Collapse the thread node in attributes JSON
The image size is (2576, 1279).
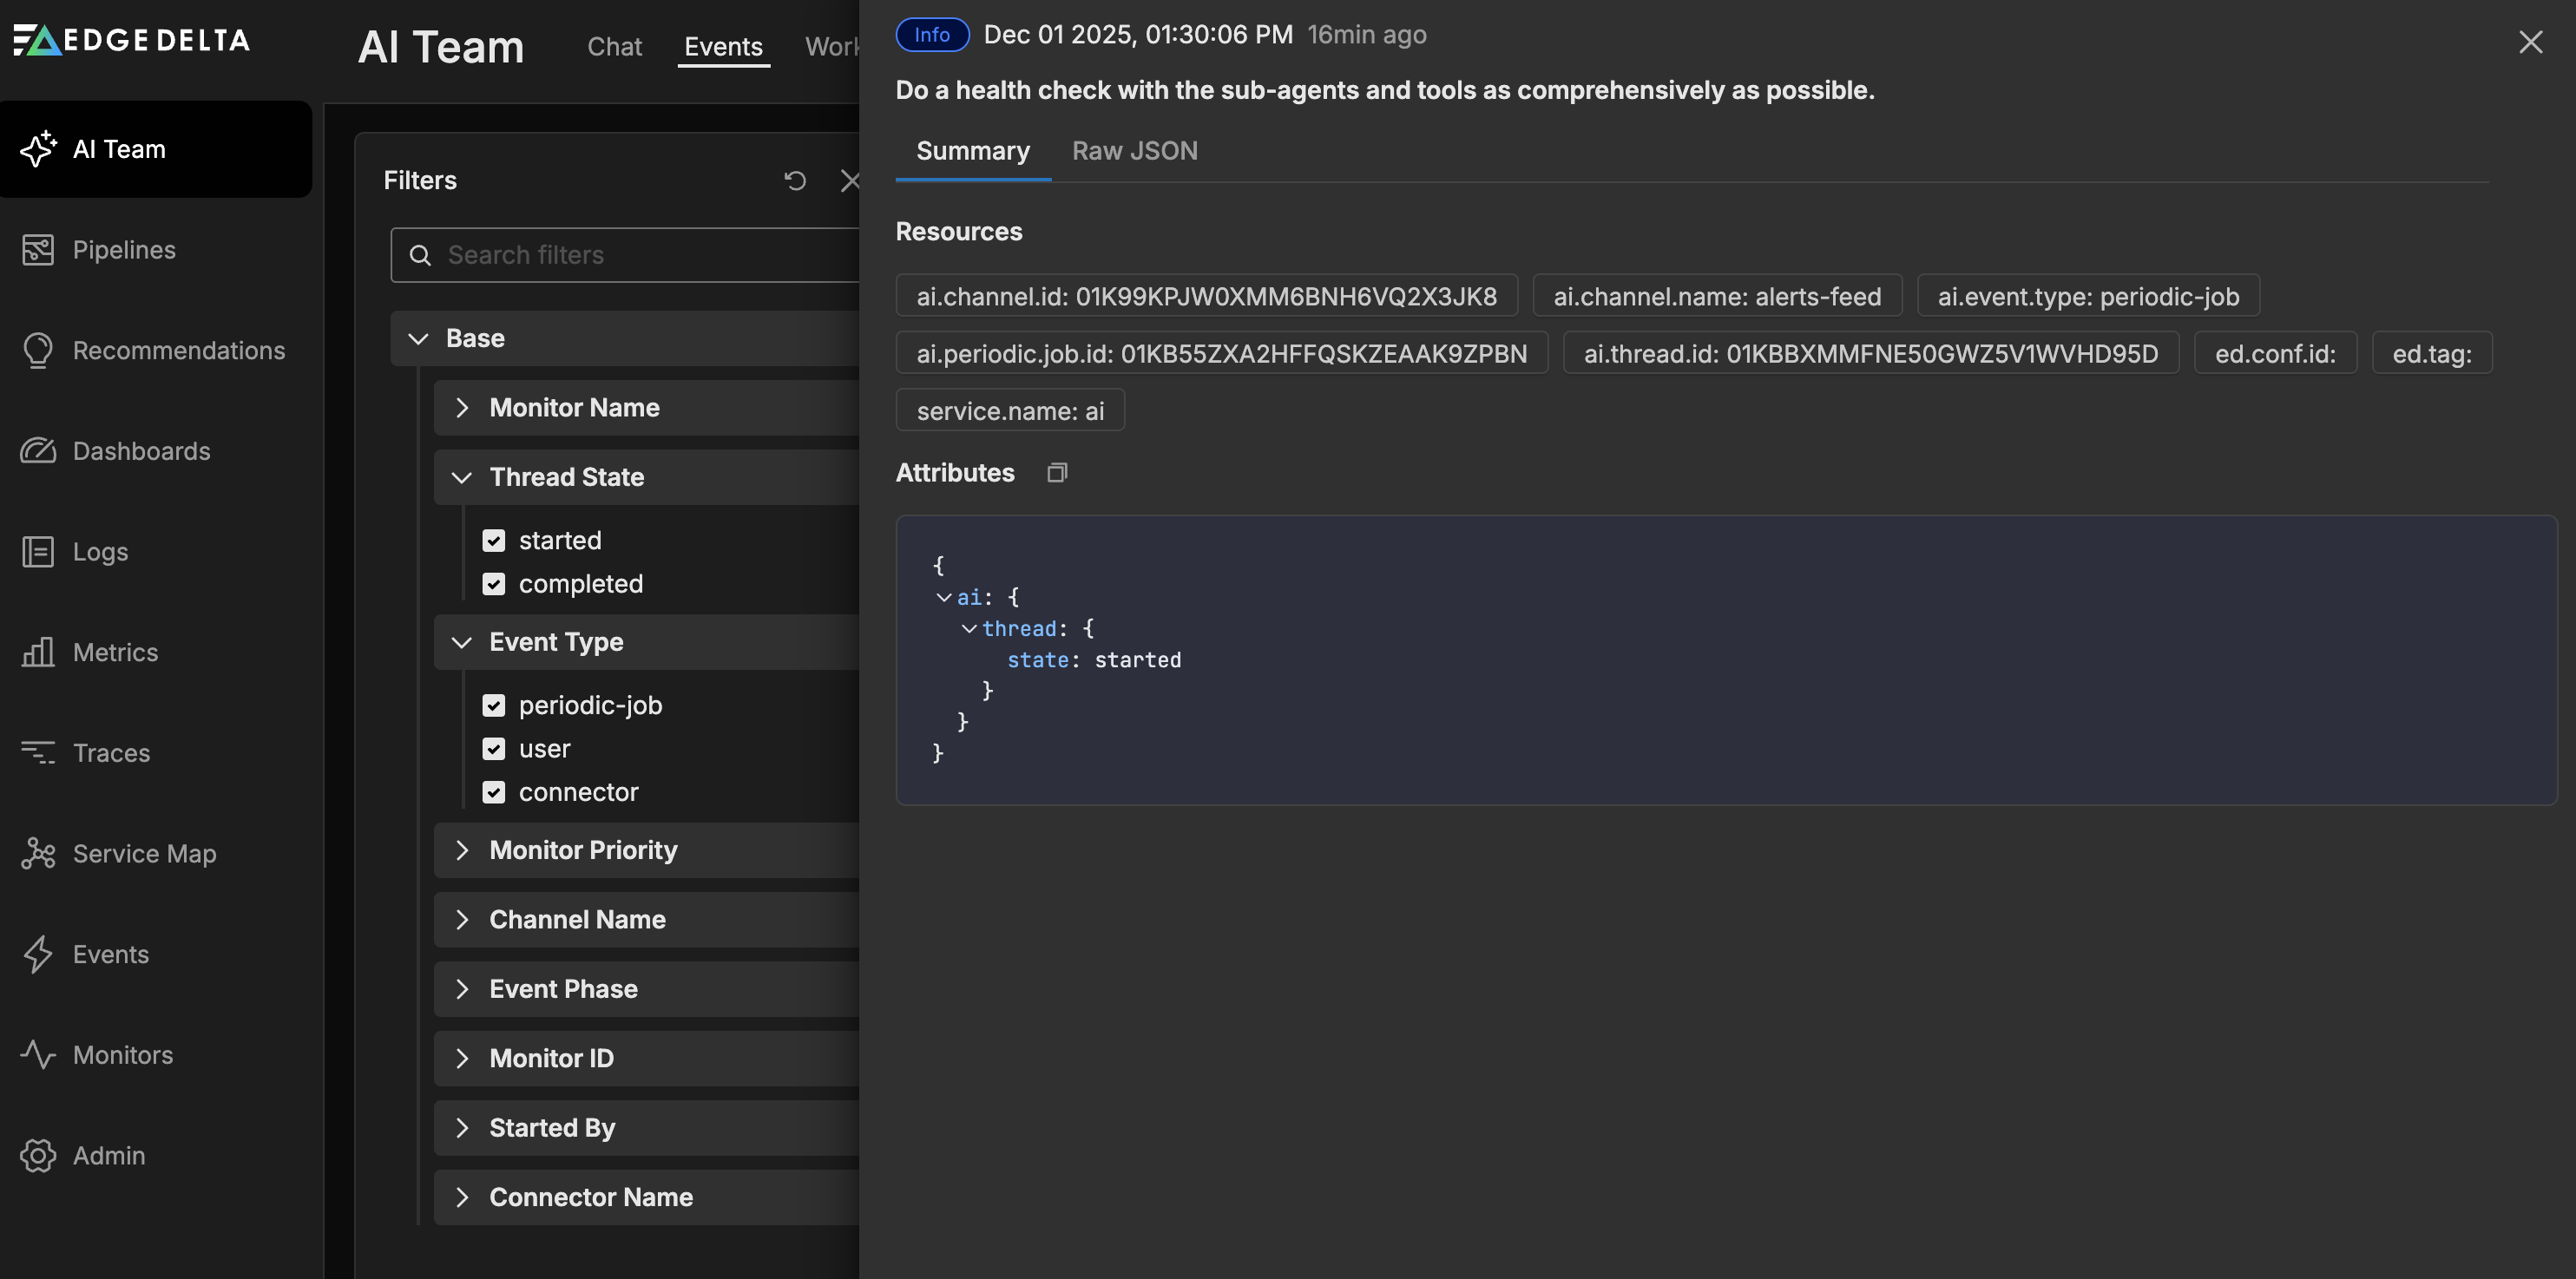click(968, 628)
